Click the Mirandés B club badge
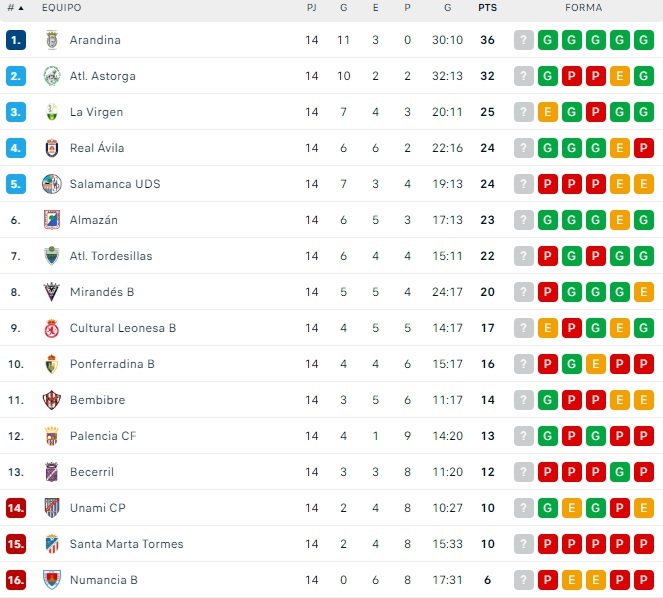663x598 pixels. (52, 292)
